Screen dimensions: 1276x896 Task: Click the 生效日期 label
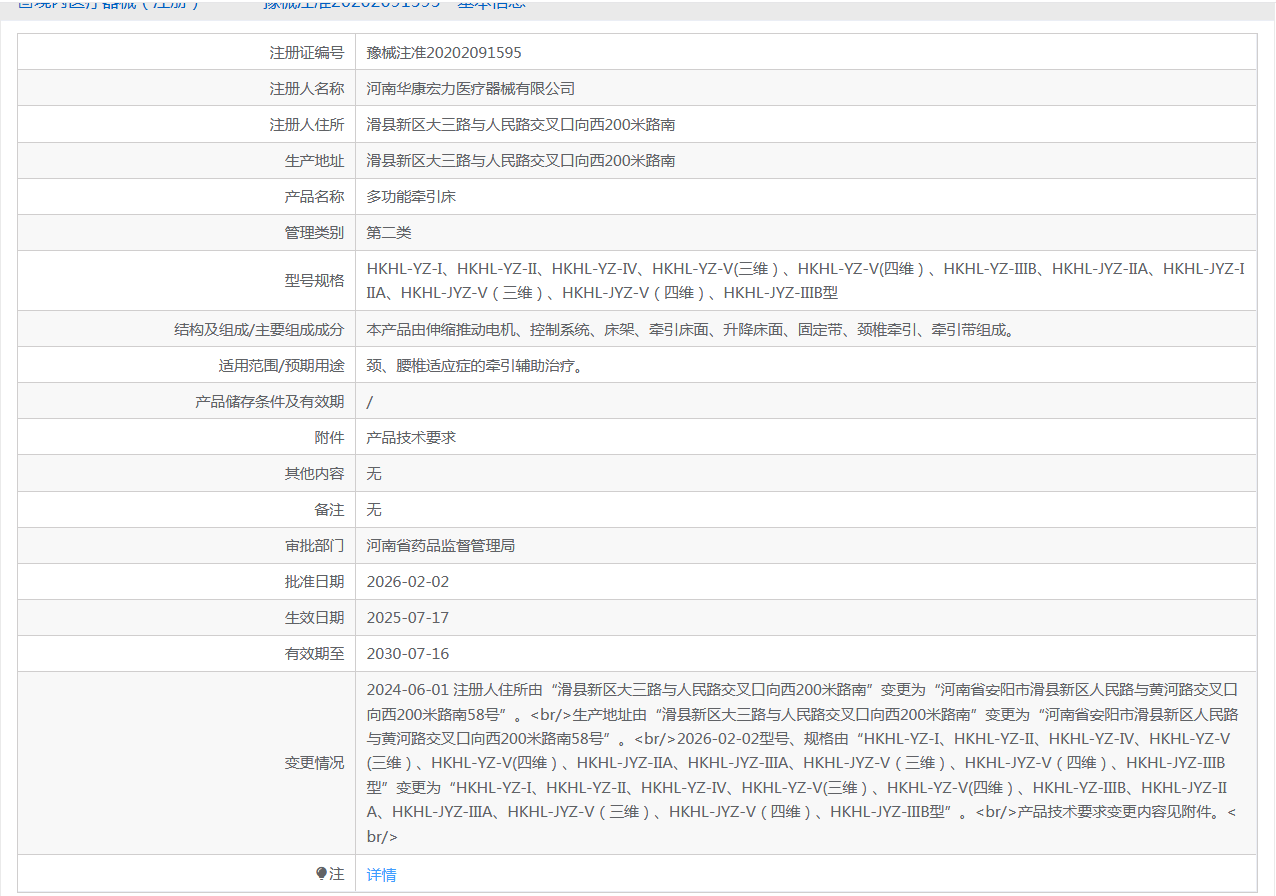point(314,618)
